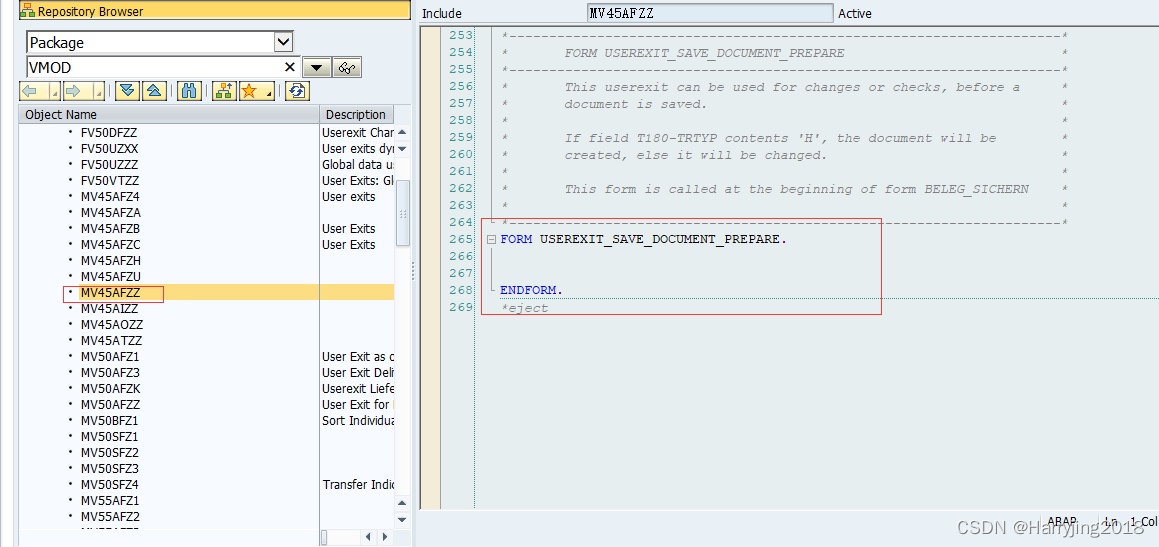
Task: Expand all nodes with the double-down icon
Action: [x=128, y=91]
